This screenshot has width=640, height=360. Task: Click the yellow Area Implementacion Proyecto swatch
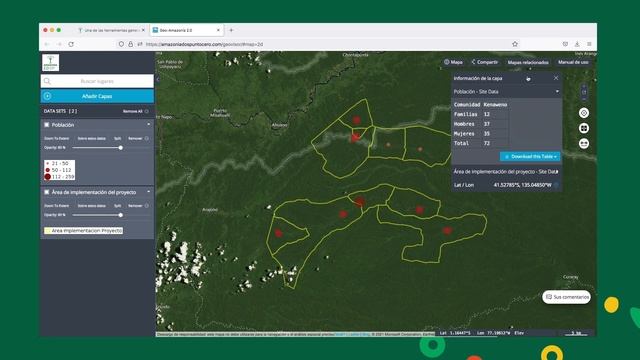pos(47,231)
